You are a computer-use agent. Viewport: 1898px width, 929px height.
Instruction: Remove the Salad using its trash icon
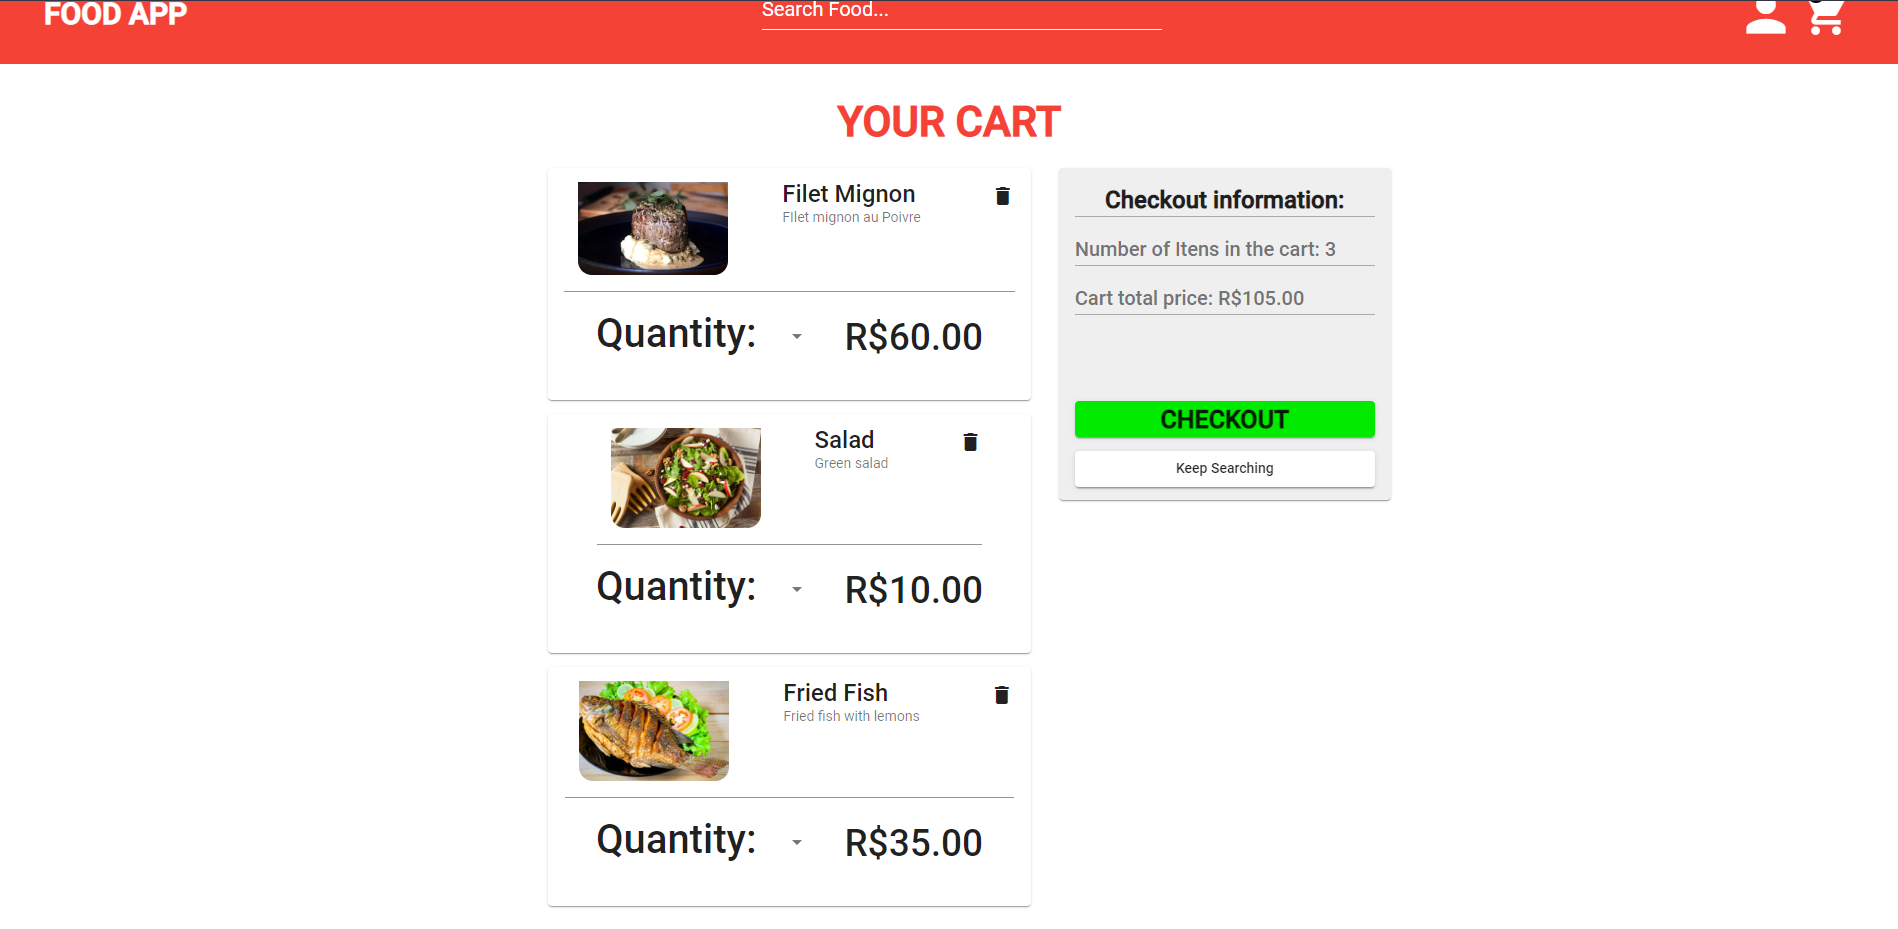point(970,441)
